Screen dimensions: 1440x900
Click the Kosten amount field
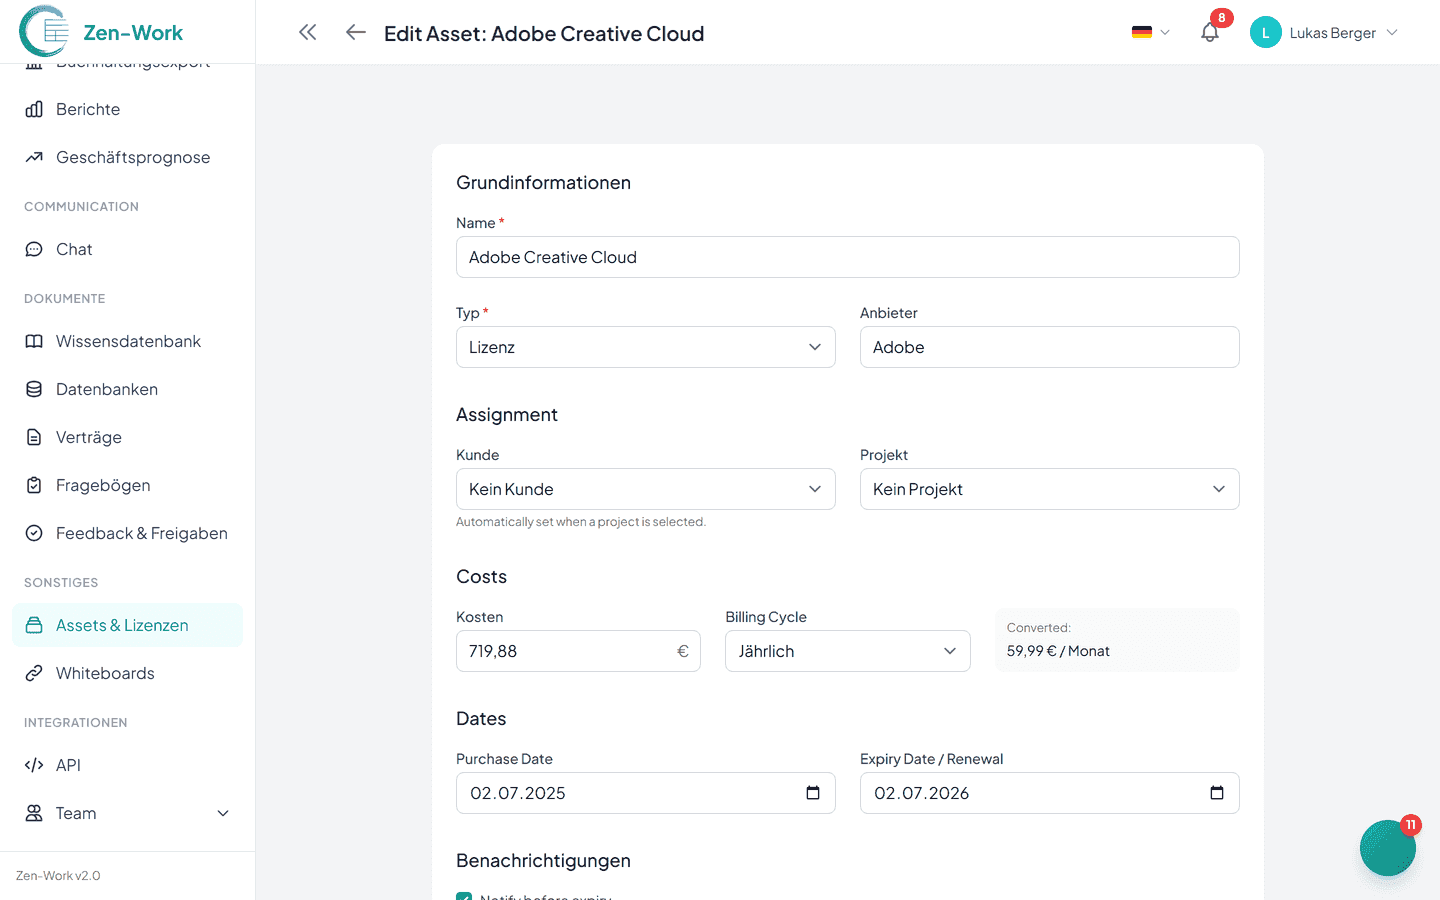click(578, 651)
